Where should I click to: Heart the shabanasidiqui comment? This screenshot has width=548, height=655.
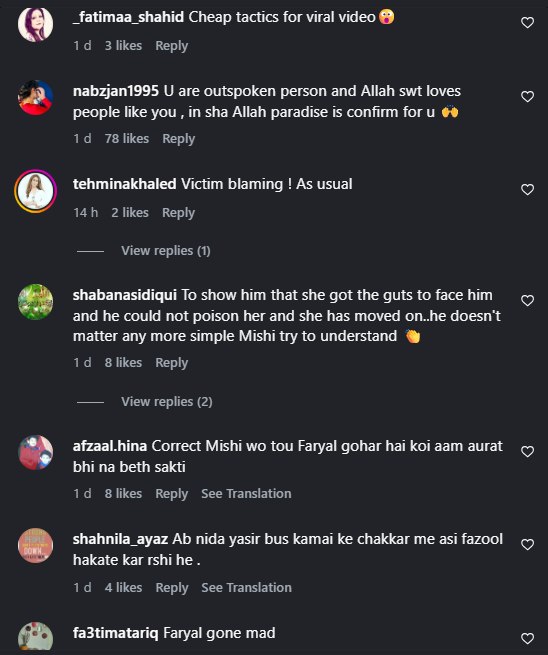[x=528, y=300]
